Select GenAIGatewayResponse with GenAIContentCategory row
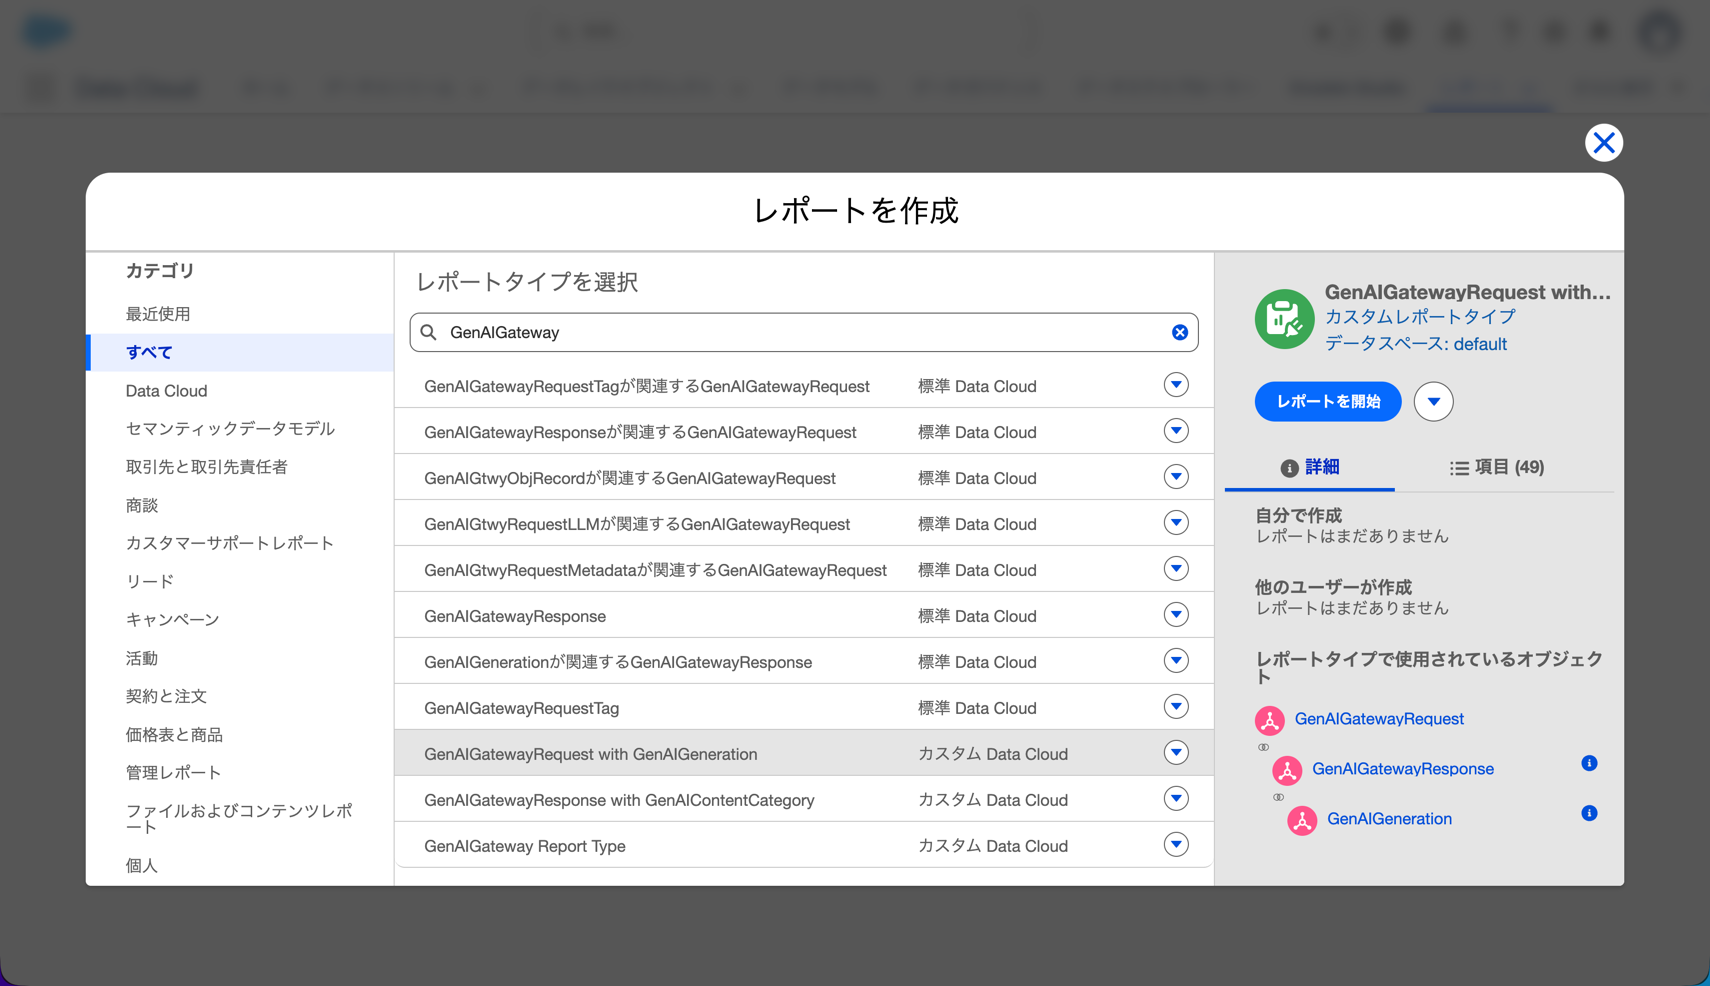 (619, 800)
